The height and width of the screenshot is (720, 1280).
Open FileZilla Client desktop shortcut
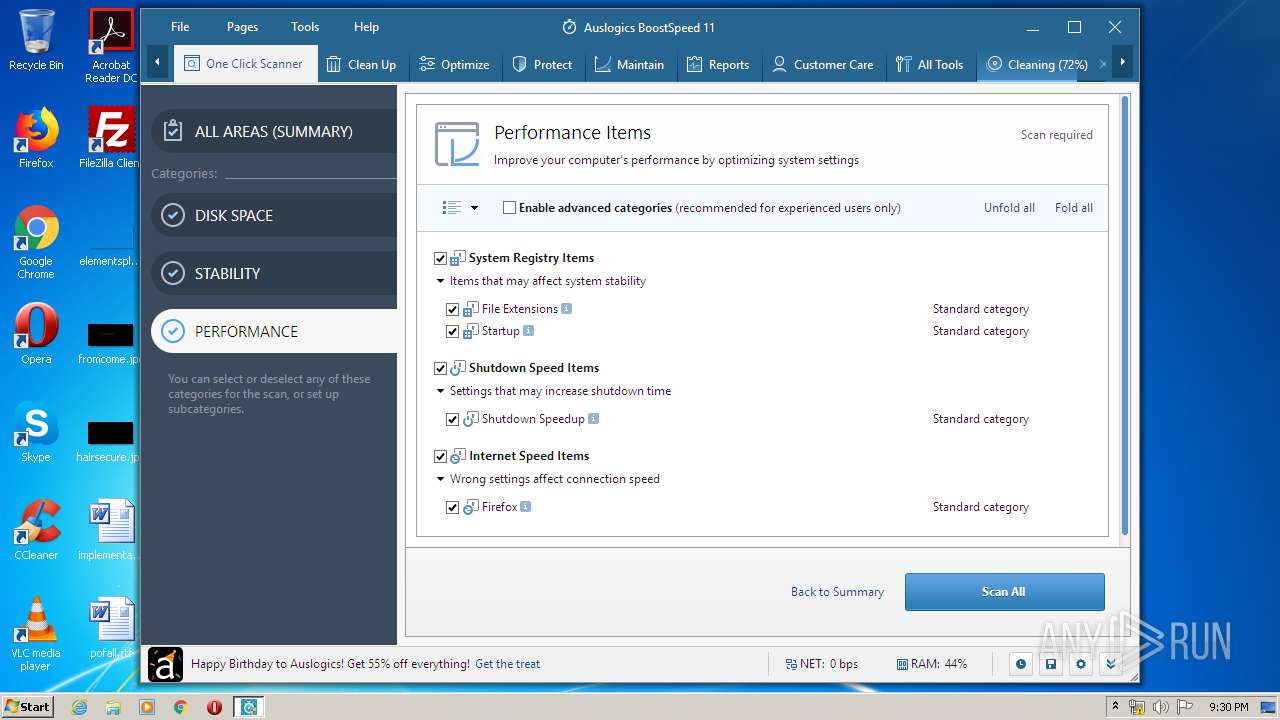click(x=111, y=138)
